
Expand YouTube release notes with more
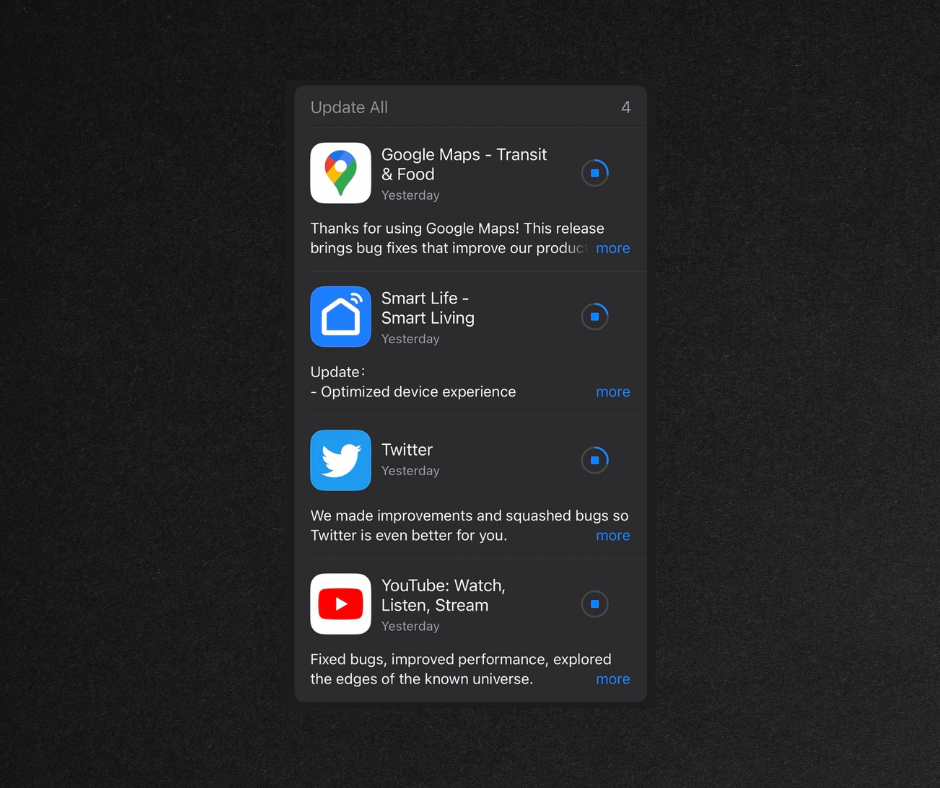613,679
